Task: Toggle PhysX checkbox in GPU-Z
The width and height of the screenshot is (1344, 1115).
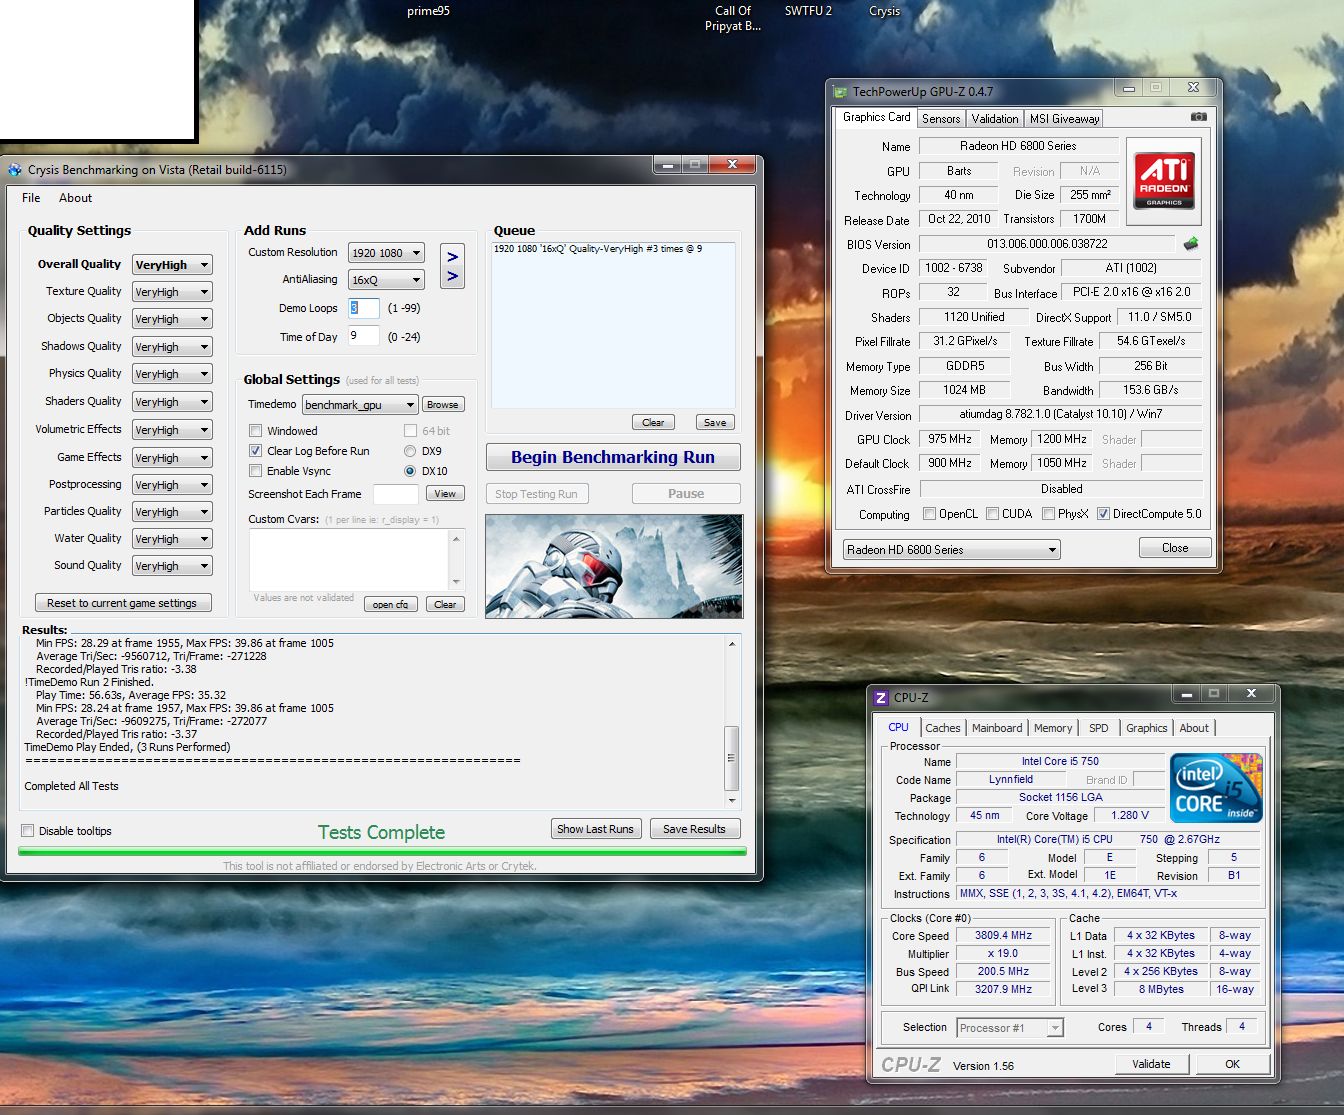Action: (1048, 514)
